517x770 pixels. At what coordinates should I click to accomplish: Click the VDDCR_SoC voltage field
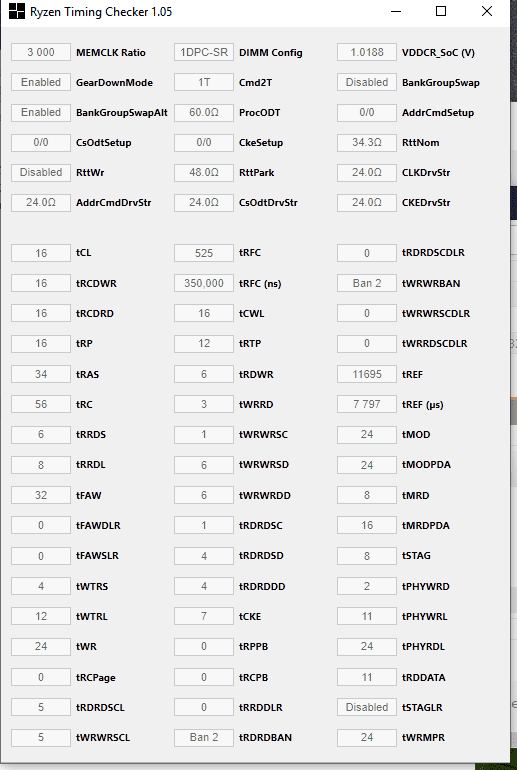(x=367, y=53)
